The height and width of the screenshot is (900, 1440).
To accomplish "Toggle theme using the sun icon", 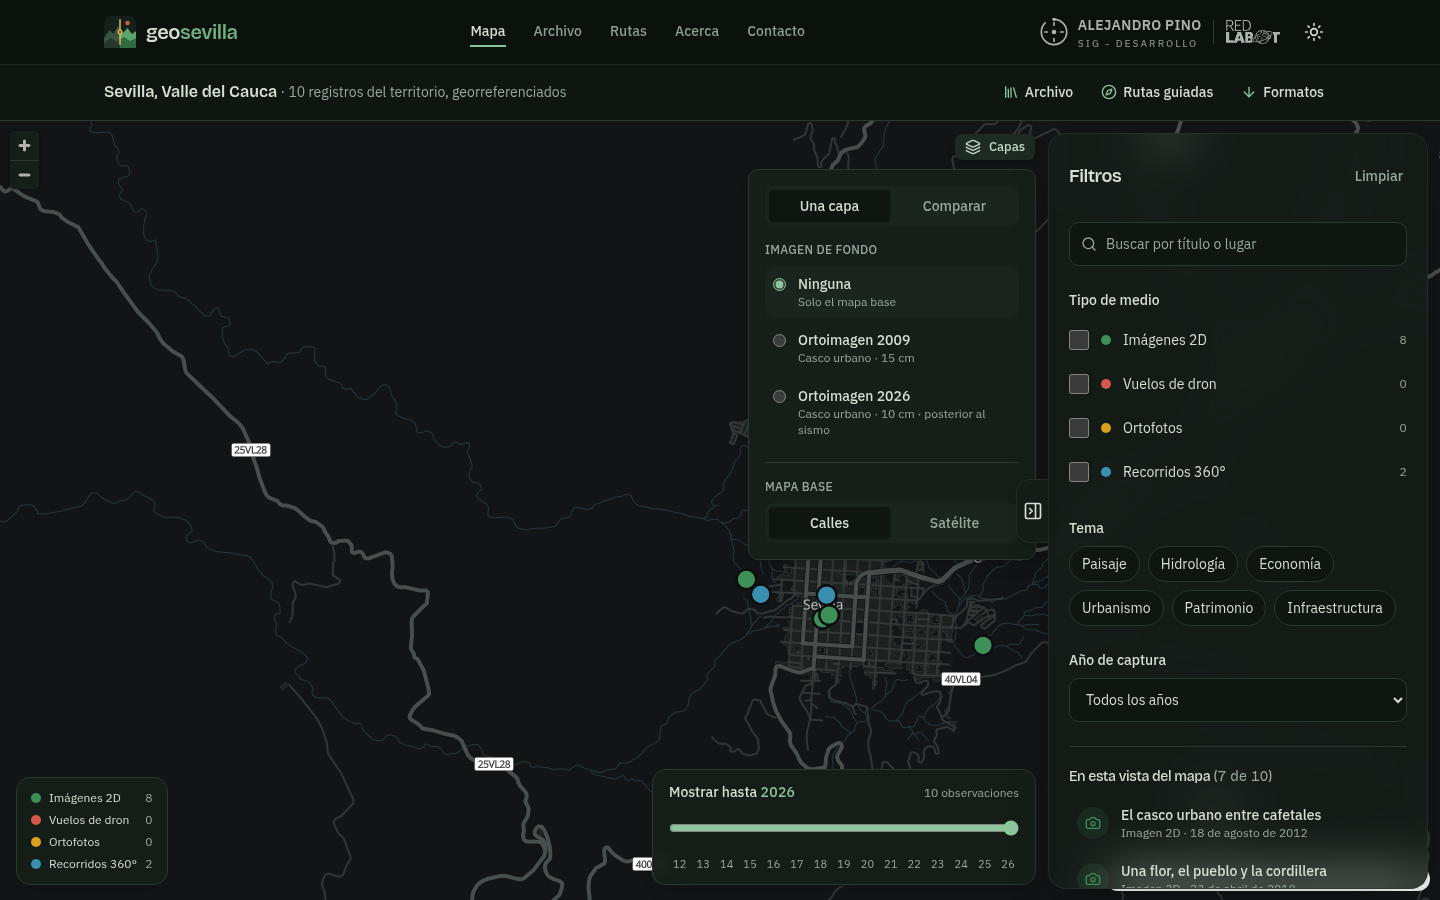I will coord(1314,32).
